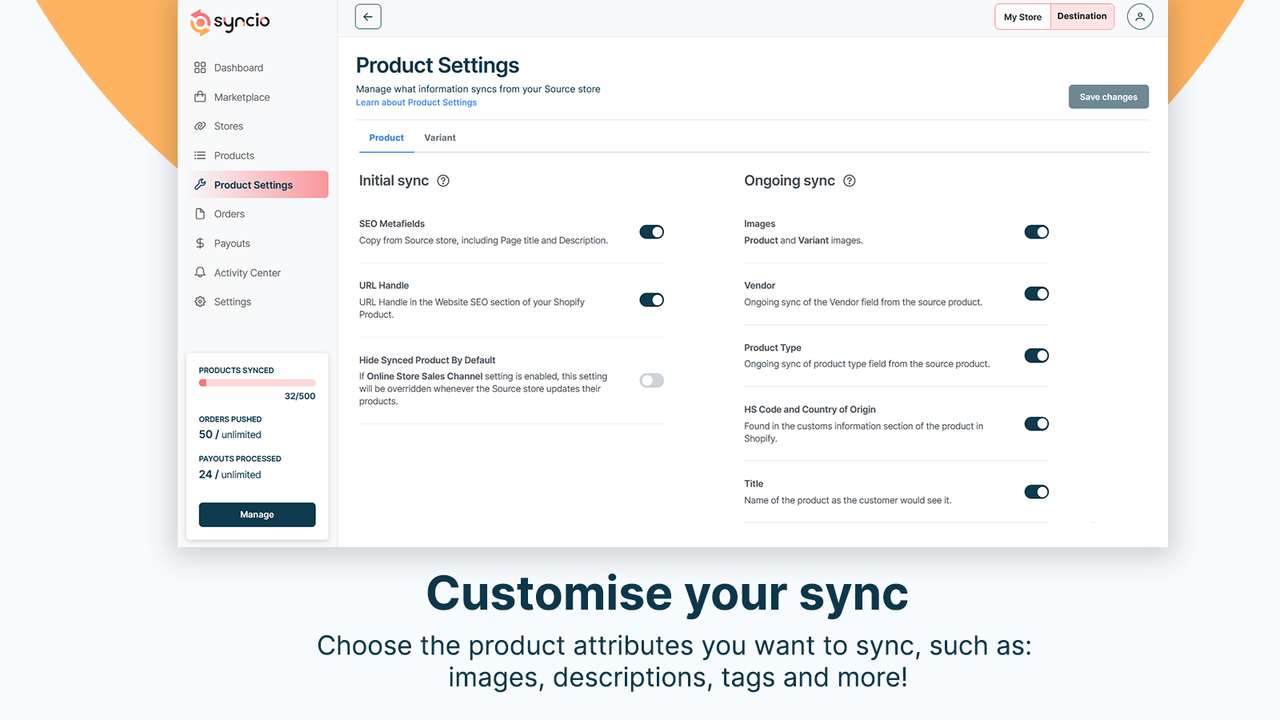Enable Hide Synced Product By Default
The image size is (1280, 720).
652,380
